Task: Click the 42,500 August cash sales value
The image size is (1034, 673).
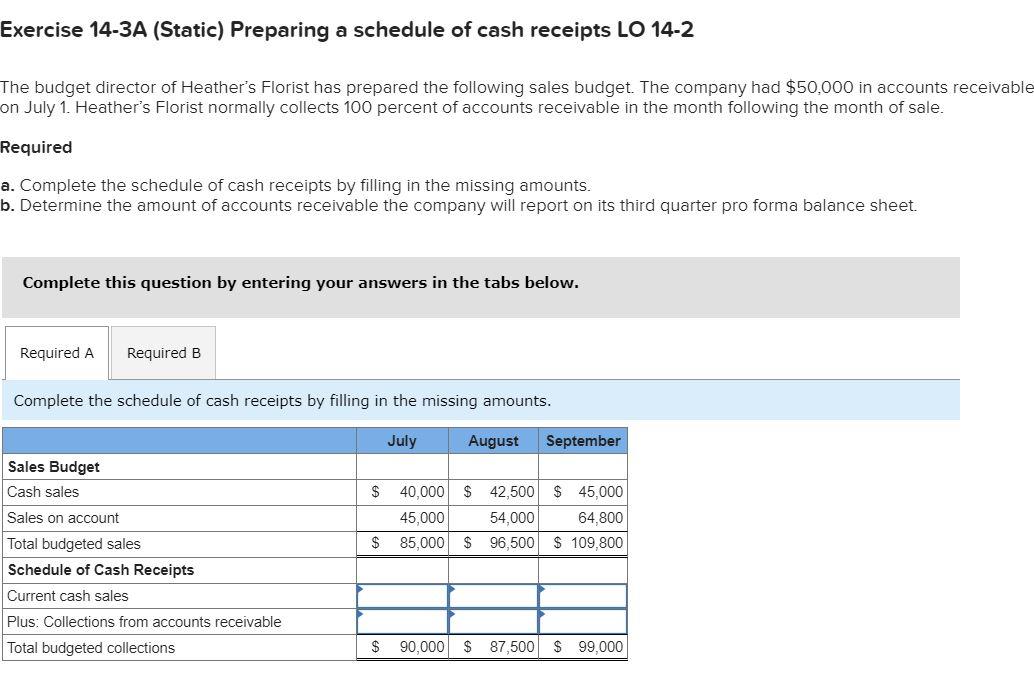Action: pos(512,492)
